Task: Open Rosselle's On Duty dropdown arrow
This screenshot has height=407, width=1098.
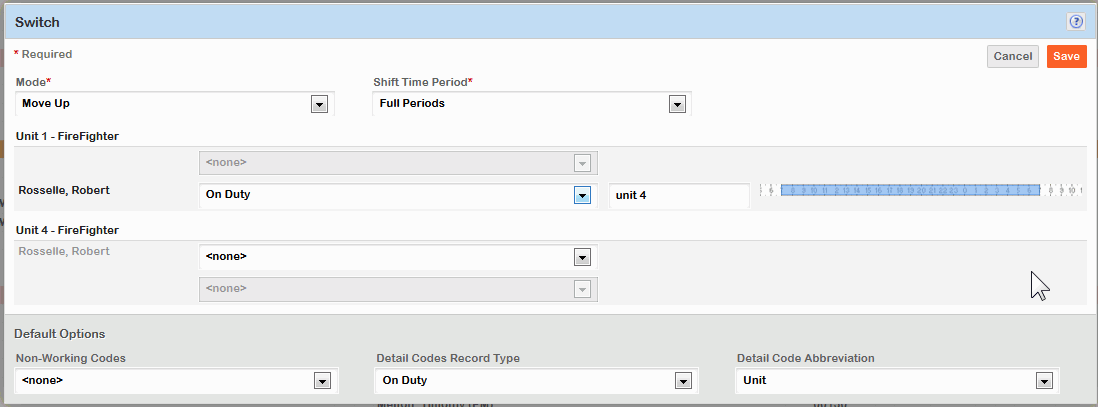Action: [x=582, y=195]
